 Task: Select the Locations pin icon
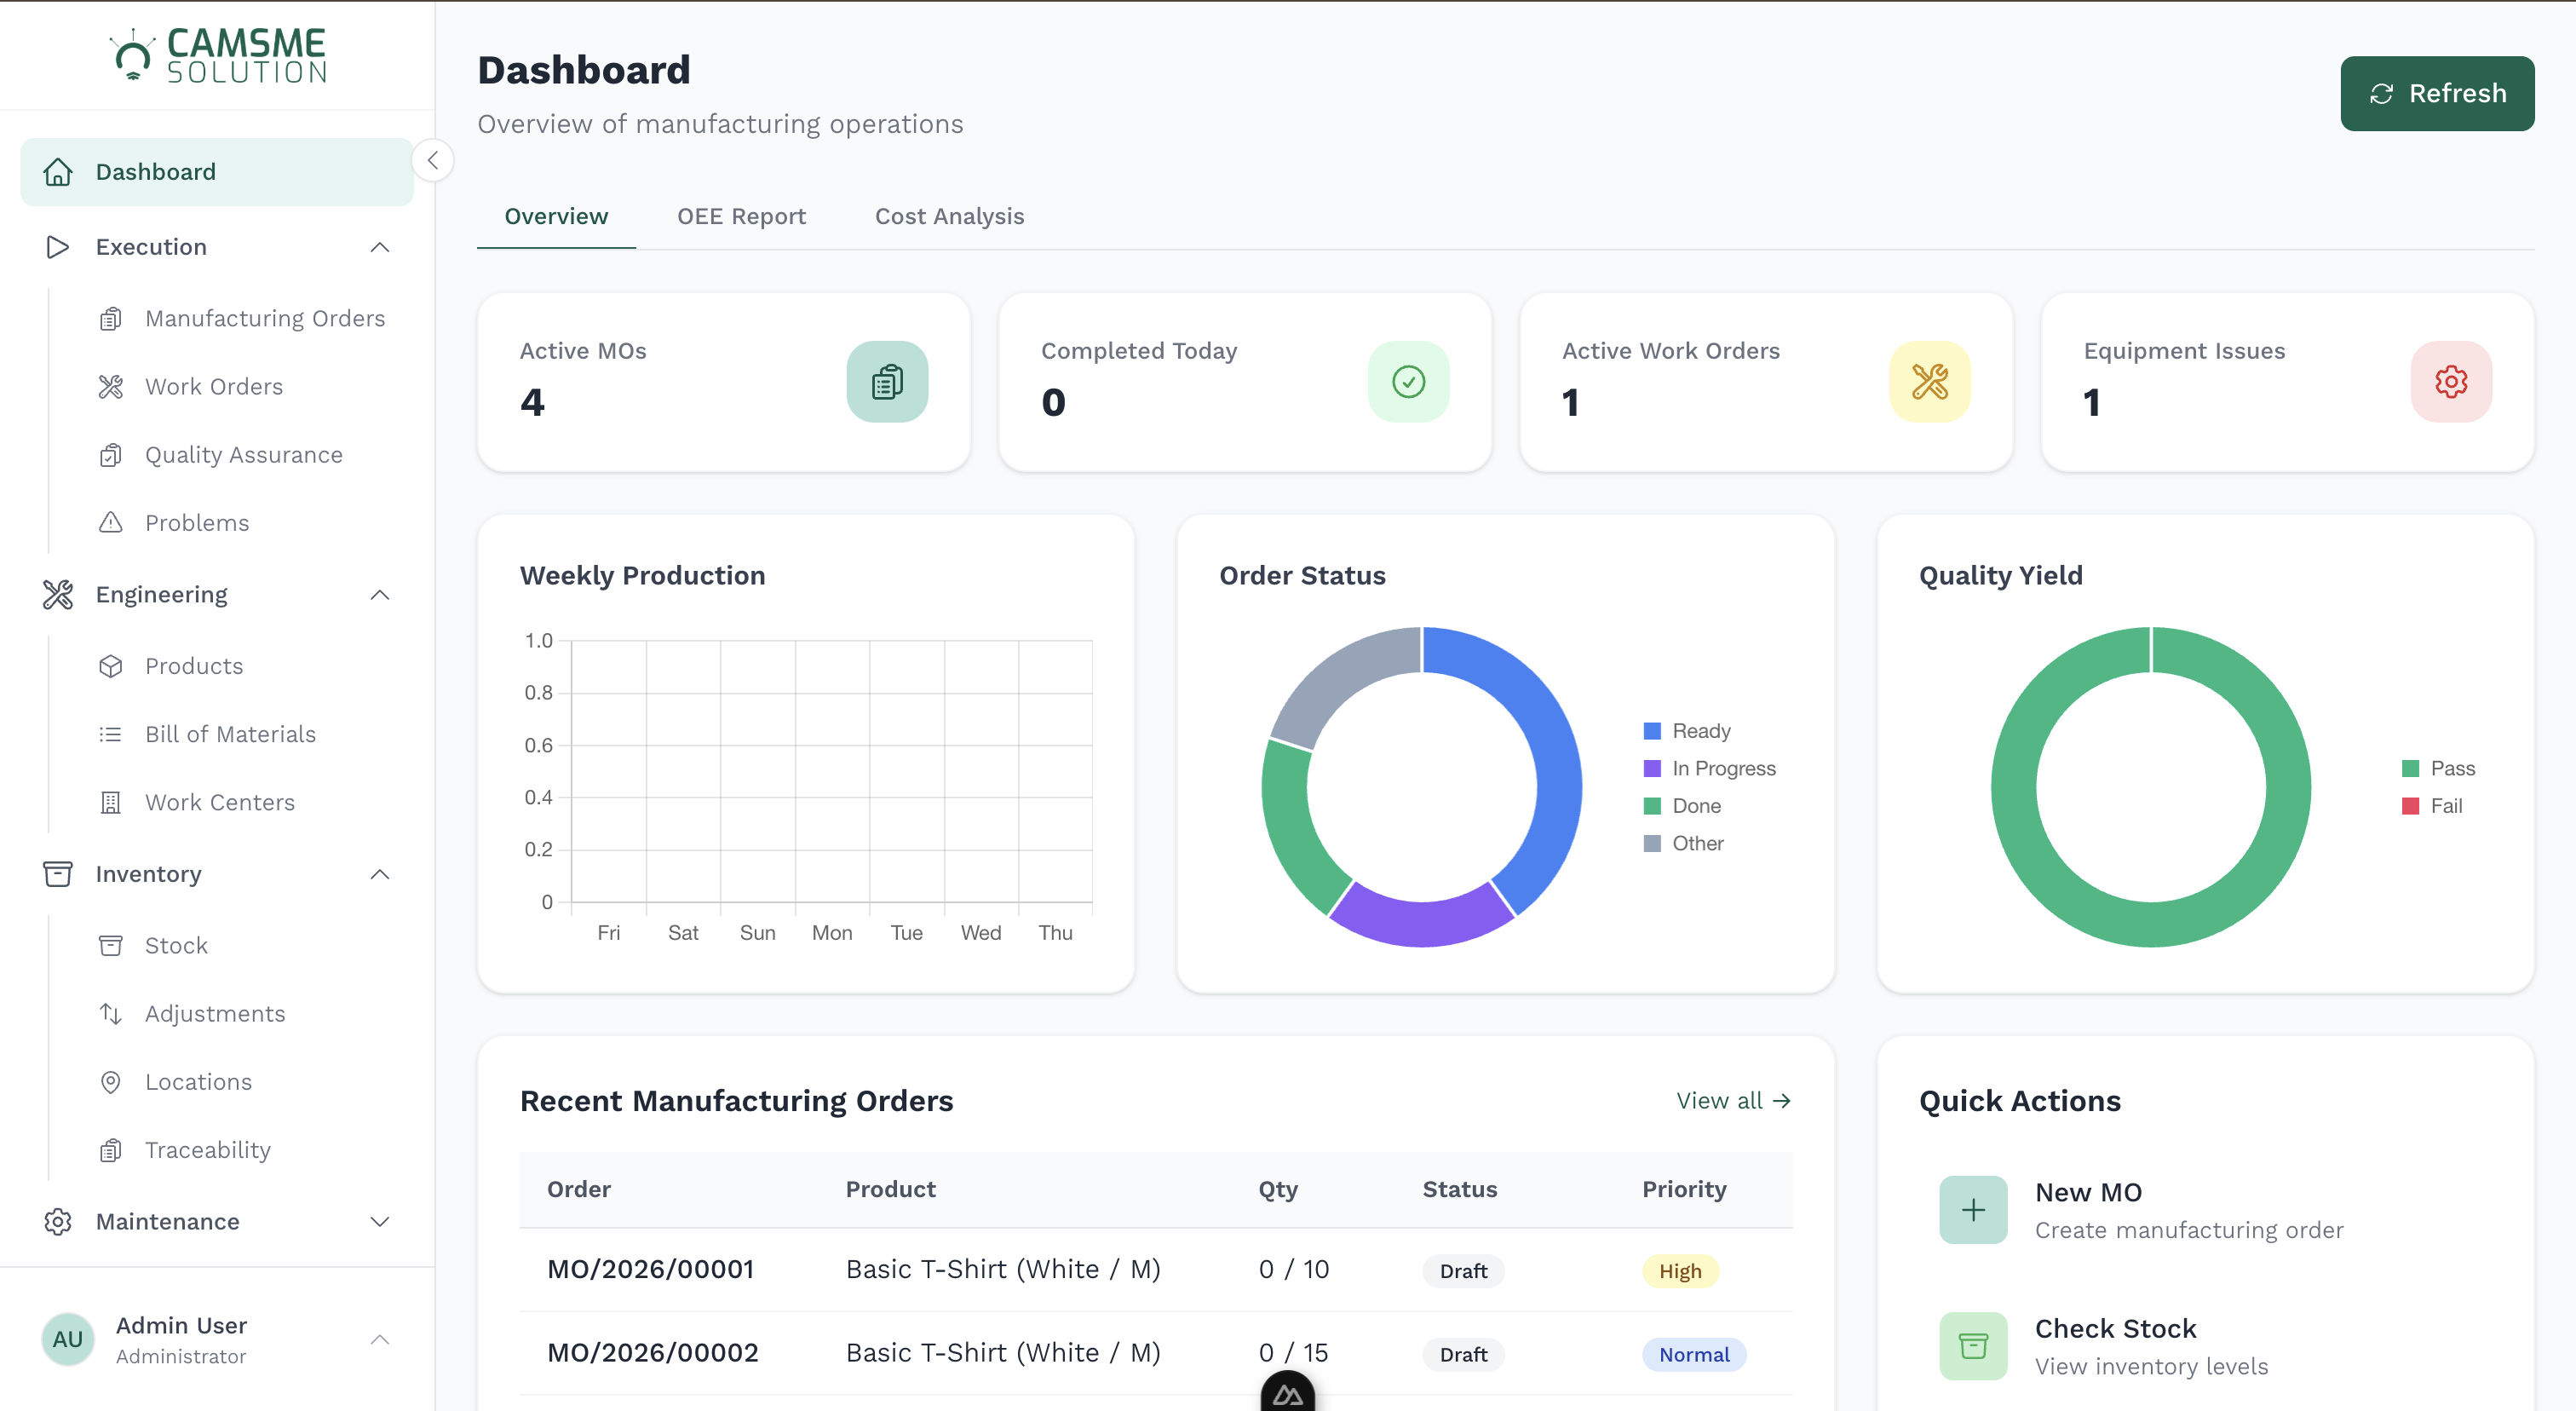[111, 1081]
